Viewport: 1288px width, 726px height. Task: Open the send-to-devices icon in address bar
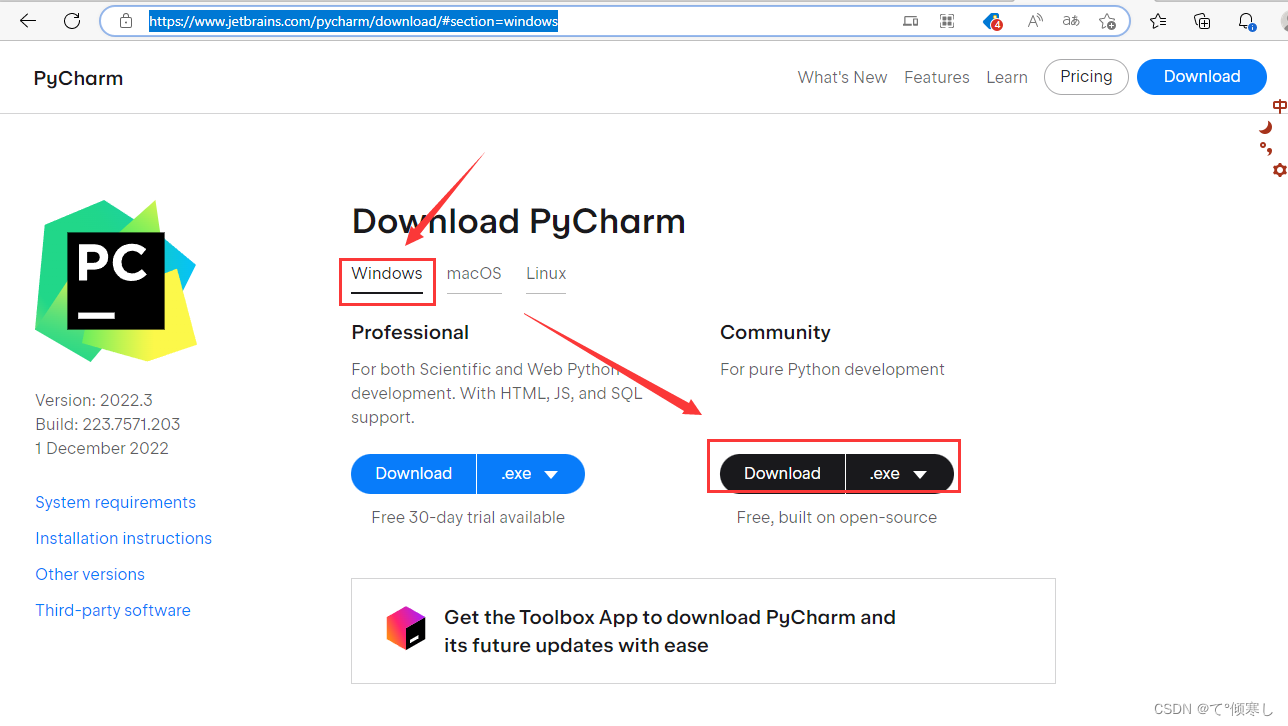pos(910,21)
